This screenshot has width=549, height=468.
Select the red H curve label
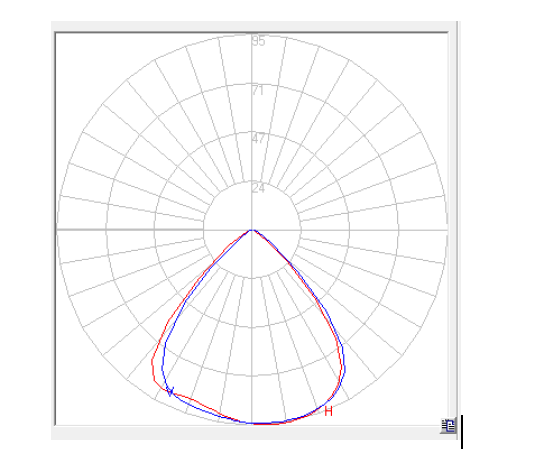(x=328, y=411)
